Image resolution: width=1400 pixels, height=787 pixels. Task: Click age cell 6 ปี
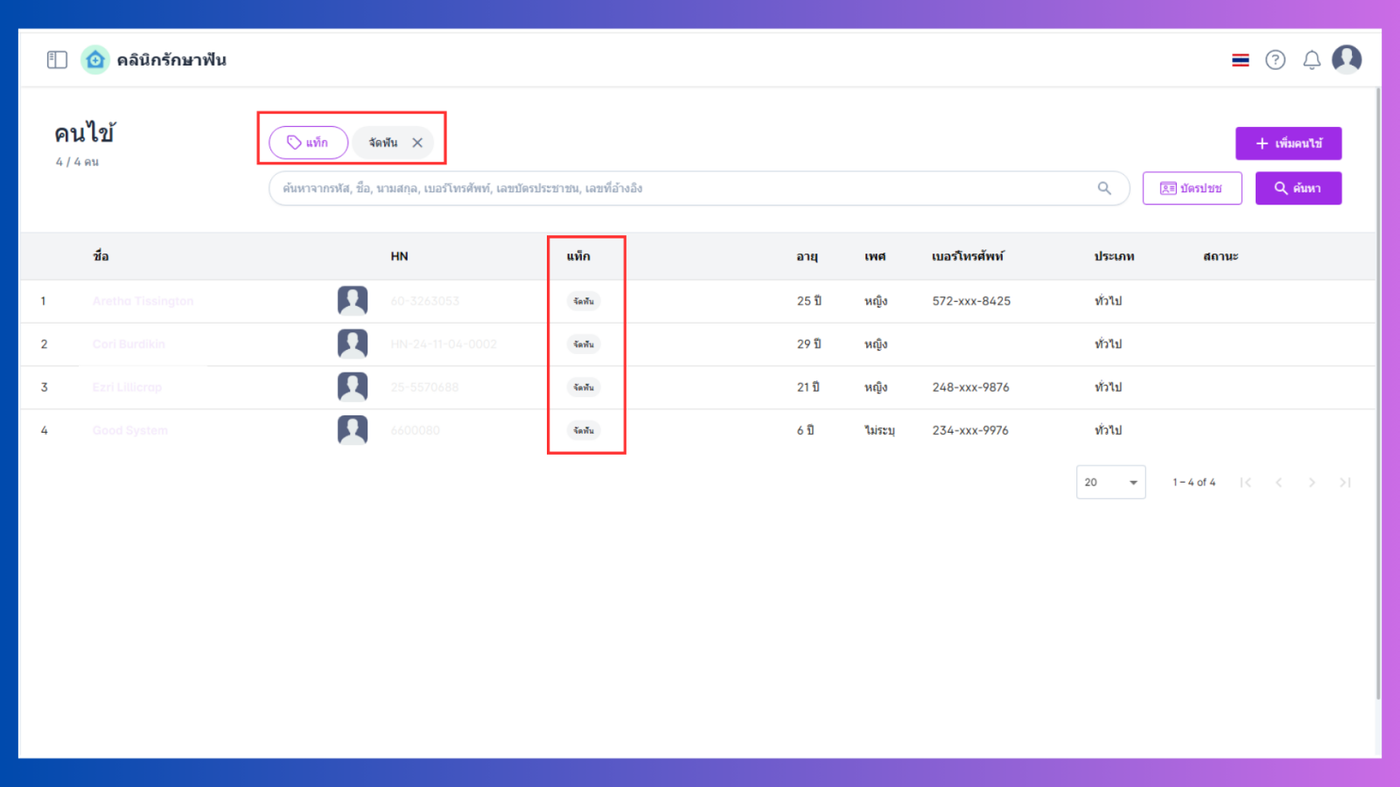(806, 430)
